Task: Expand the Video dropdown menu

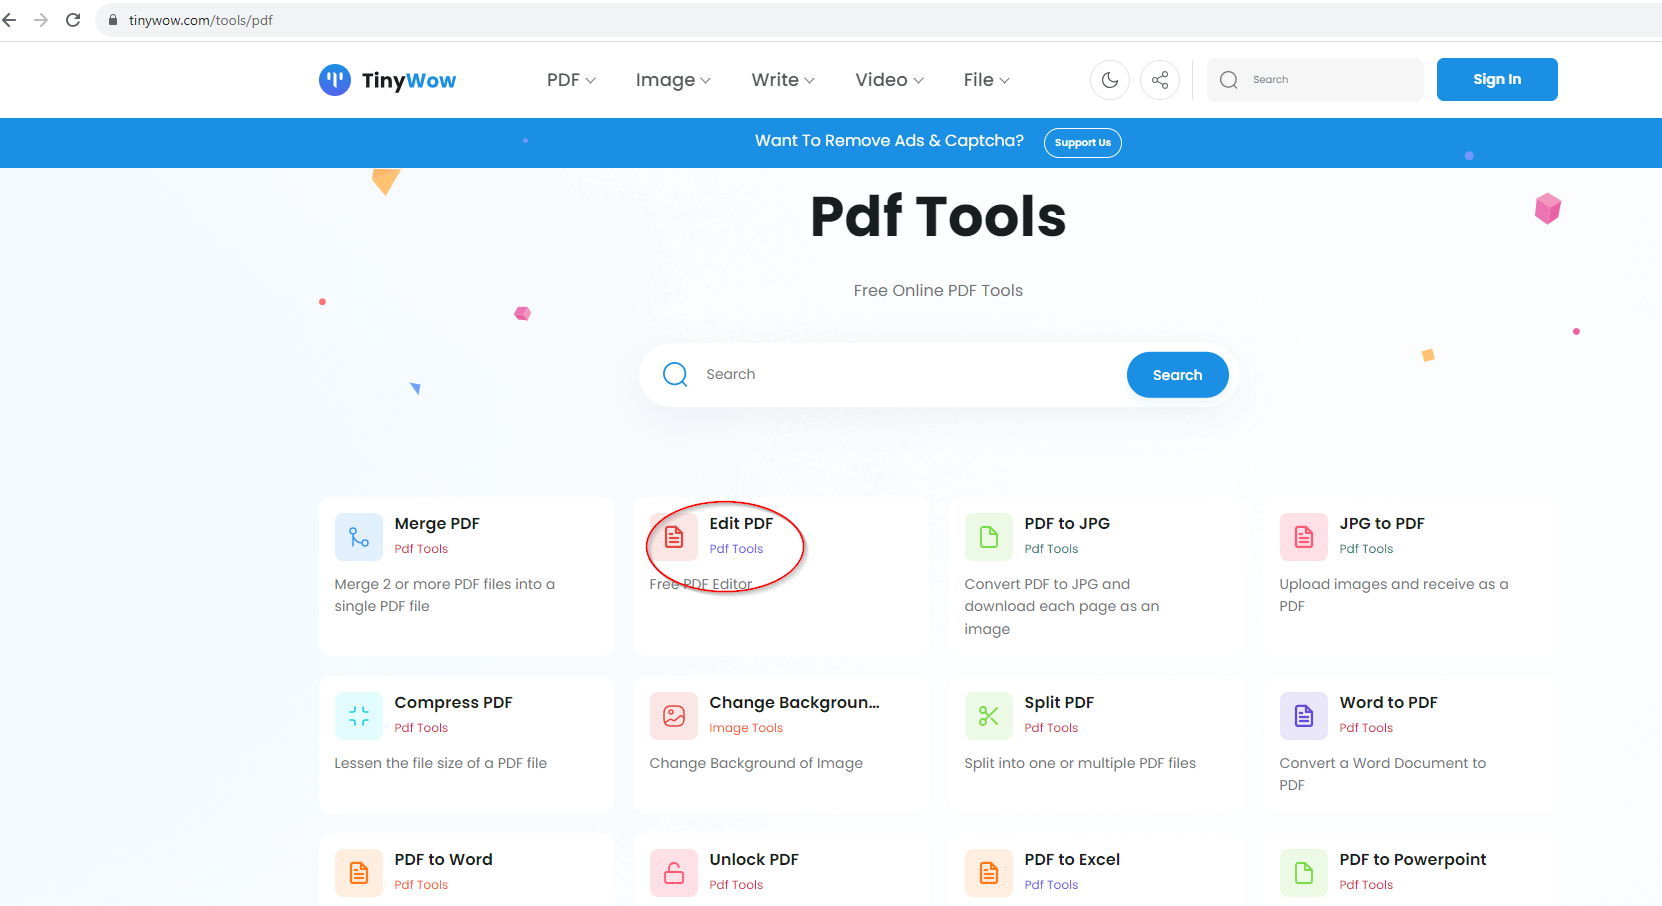Action: (889, 80)
